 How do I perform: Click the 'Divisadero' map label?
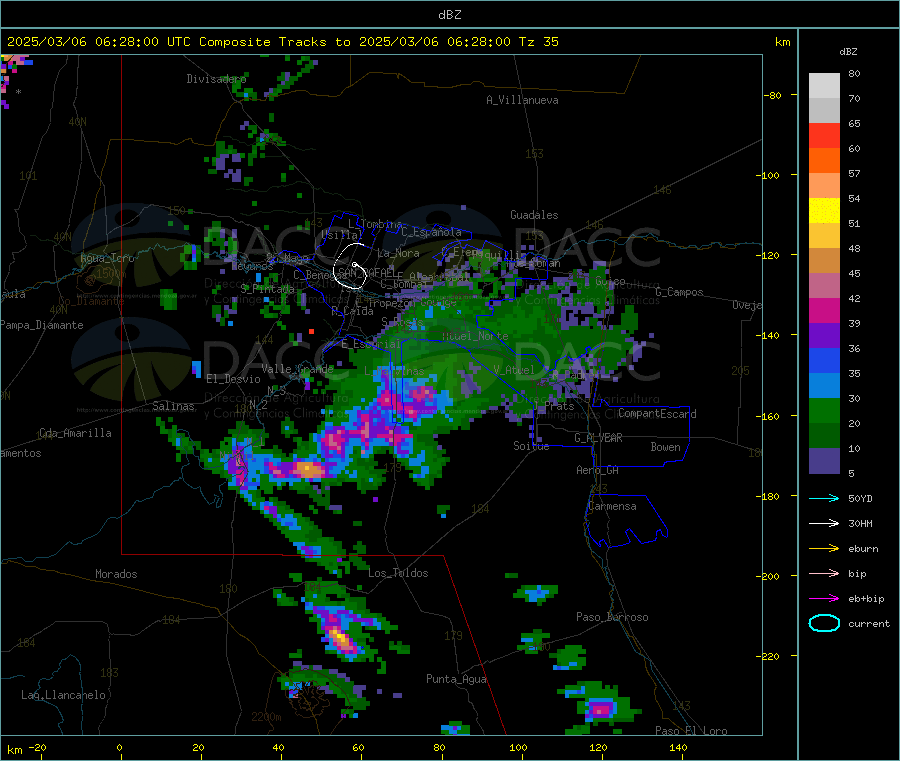216,79
